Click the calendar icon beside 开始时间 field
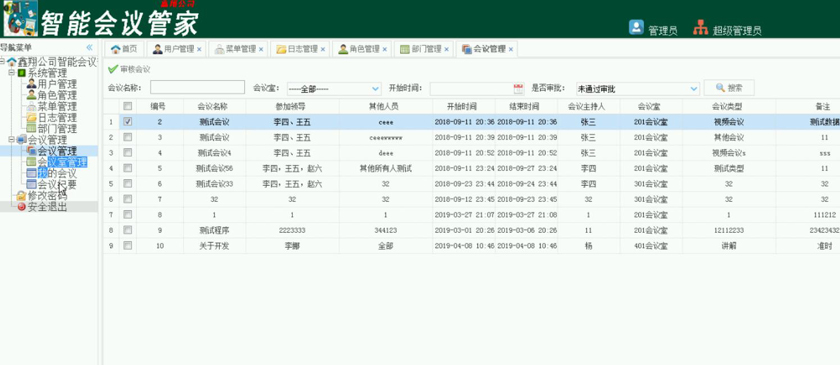Image resolution: width=840 pixels, height=365 pixels. coord(518,88)
